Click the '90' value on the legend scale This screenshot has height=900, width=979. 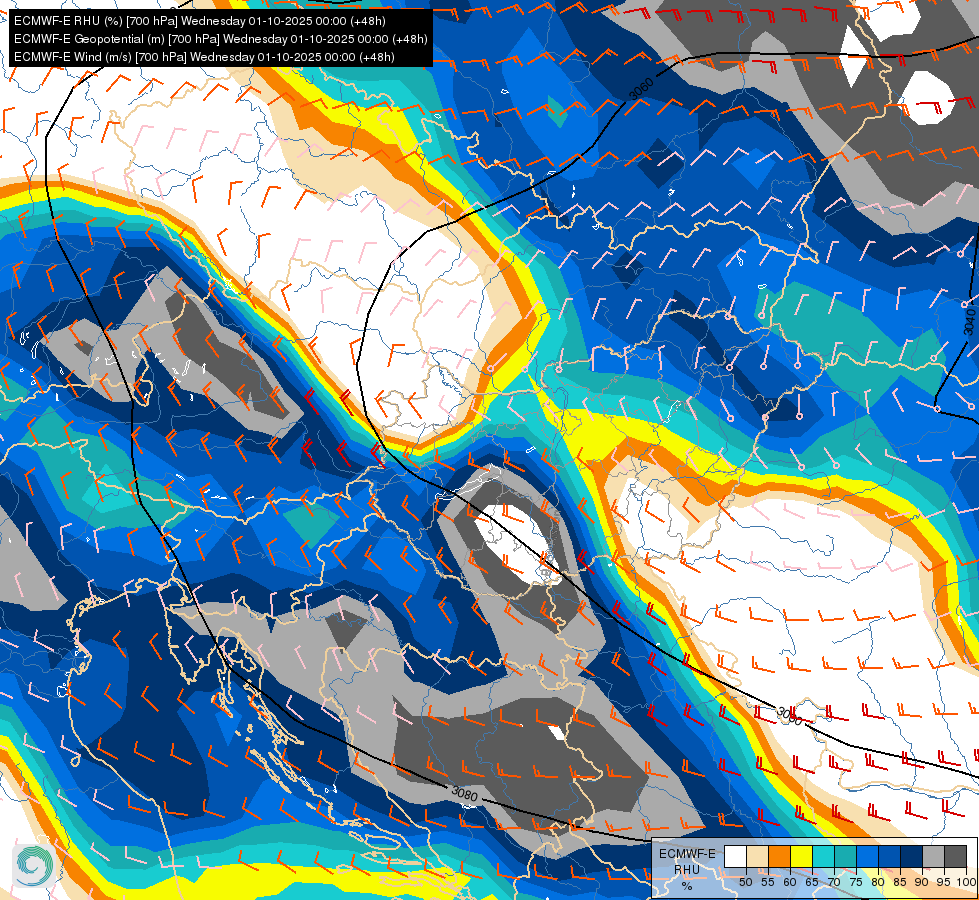click(922, 883)
